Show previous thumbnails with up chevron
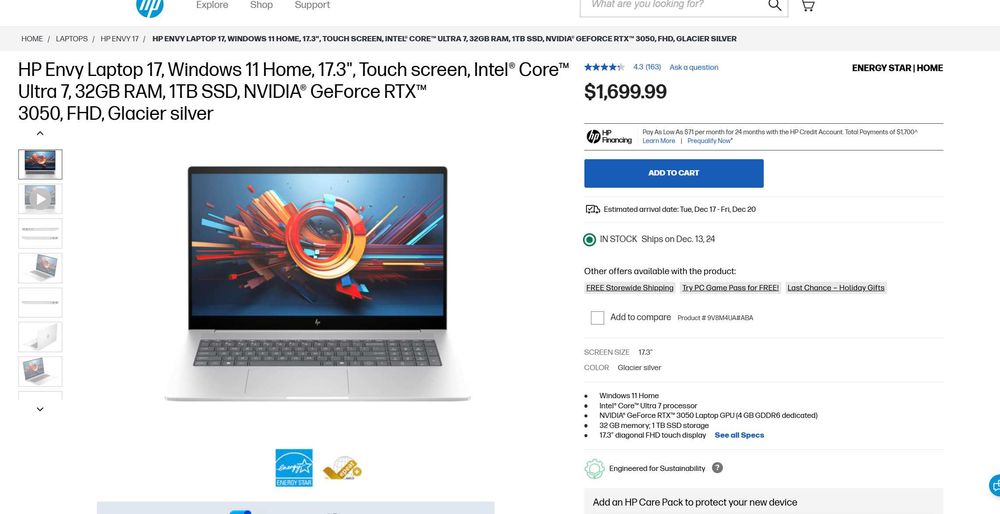Screen dimensions: 1000x514 pos(40,133)
